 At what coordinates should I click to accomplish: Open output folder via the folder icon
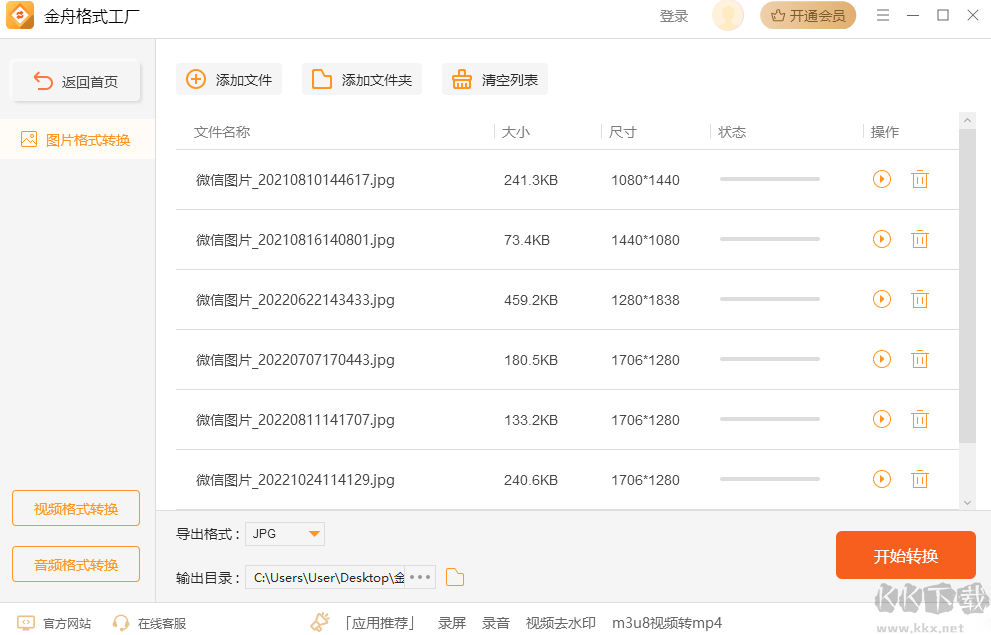(x=455, y=577)
